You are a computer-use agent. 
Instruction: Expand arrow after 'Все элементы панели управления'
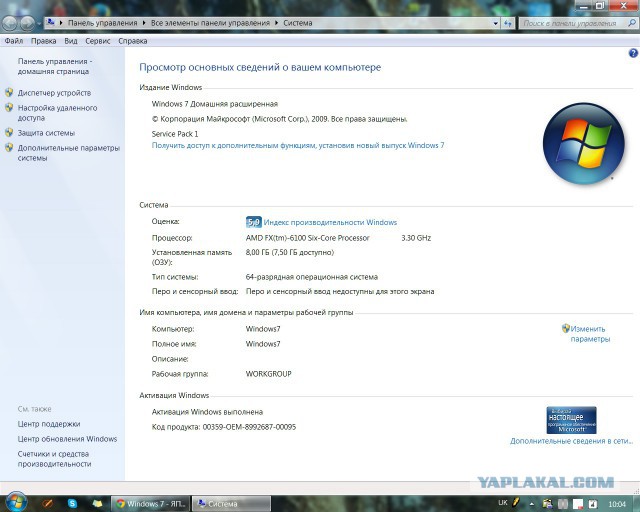click(x=276, y=23)
